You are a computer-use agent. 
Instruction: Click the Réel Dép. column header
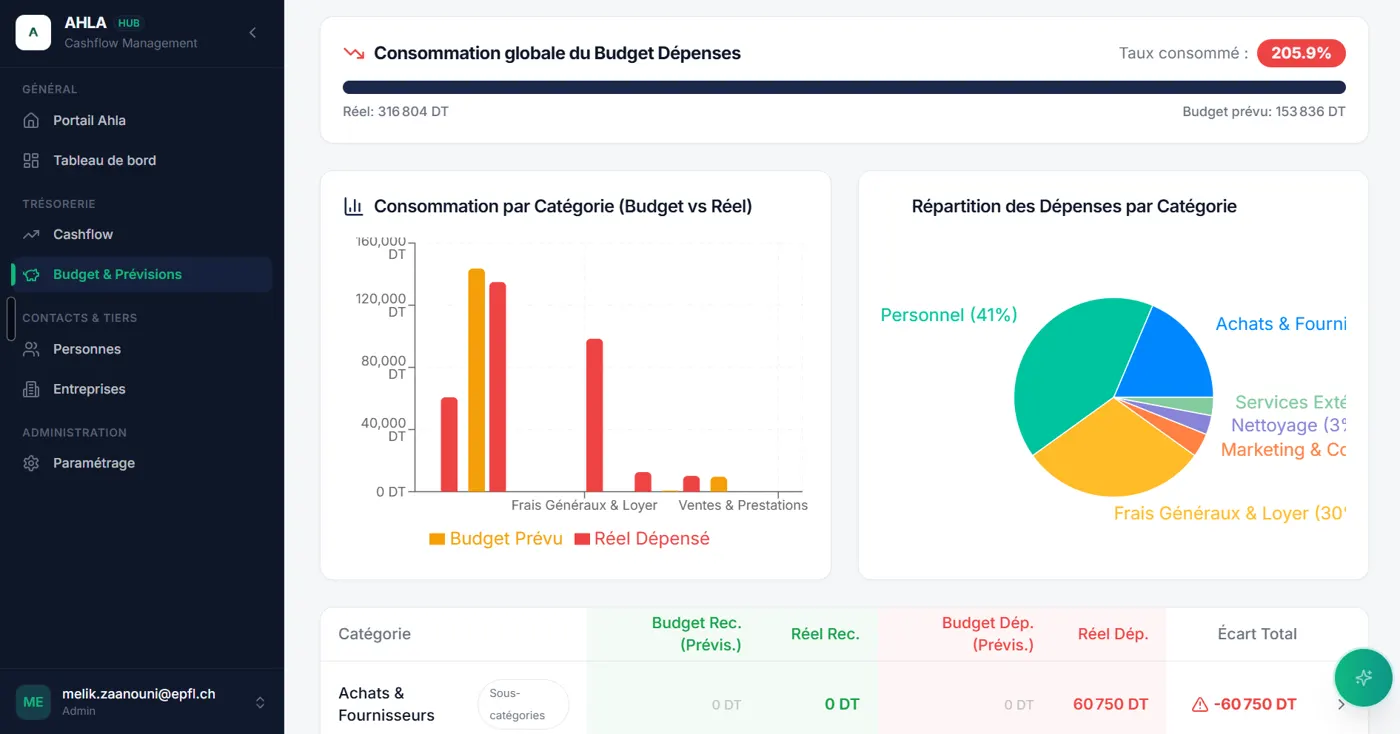1113,634
